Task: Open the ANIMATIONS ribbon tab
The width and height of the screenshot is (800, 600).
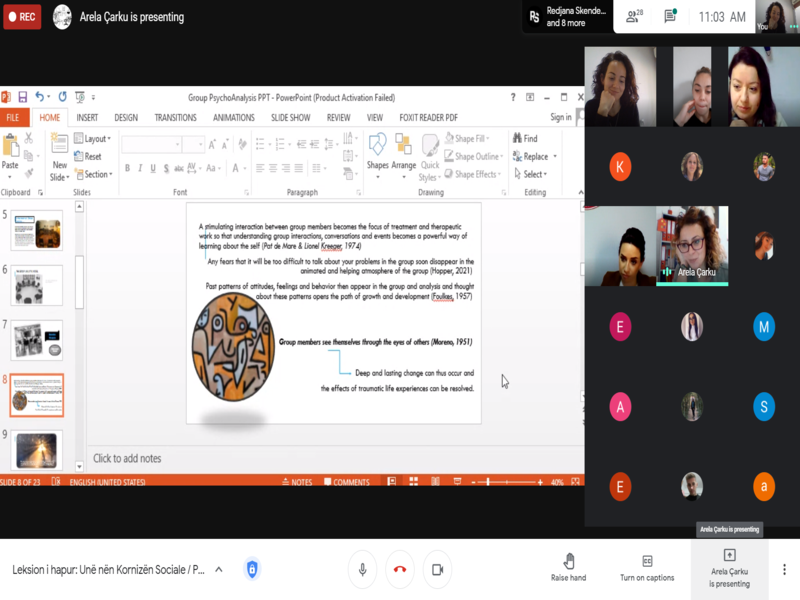Action: (x=234, y=117)
